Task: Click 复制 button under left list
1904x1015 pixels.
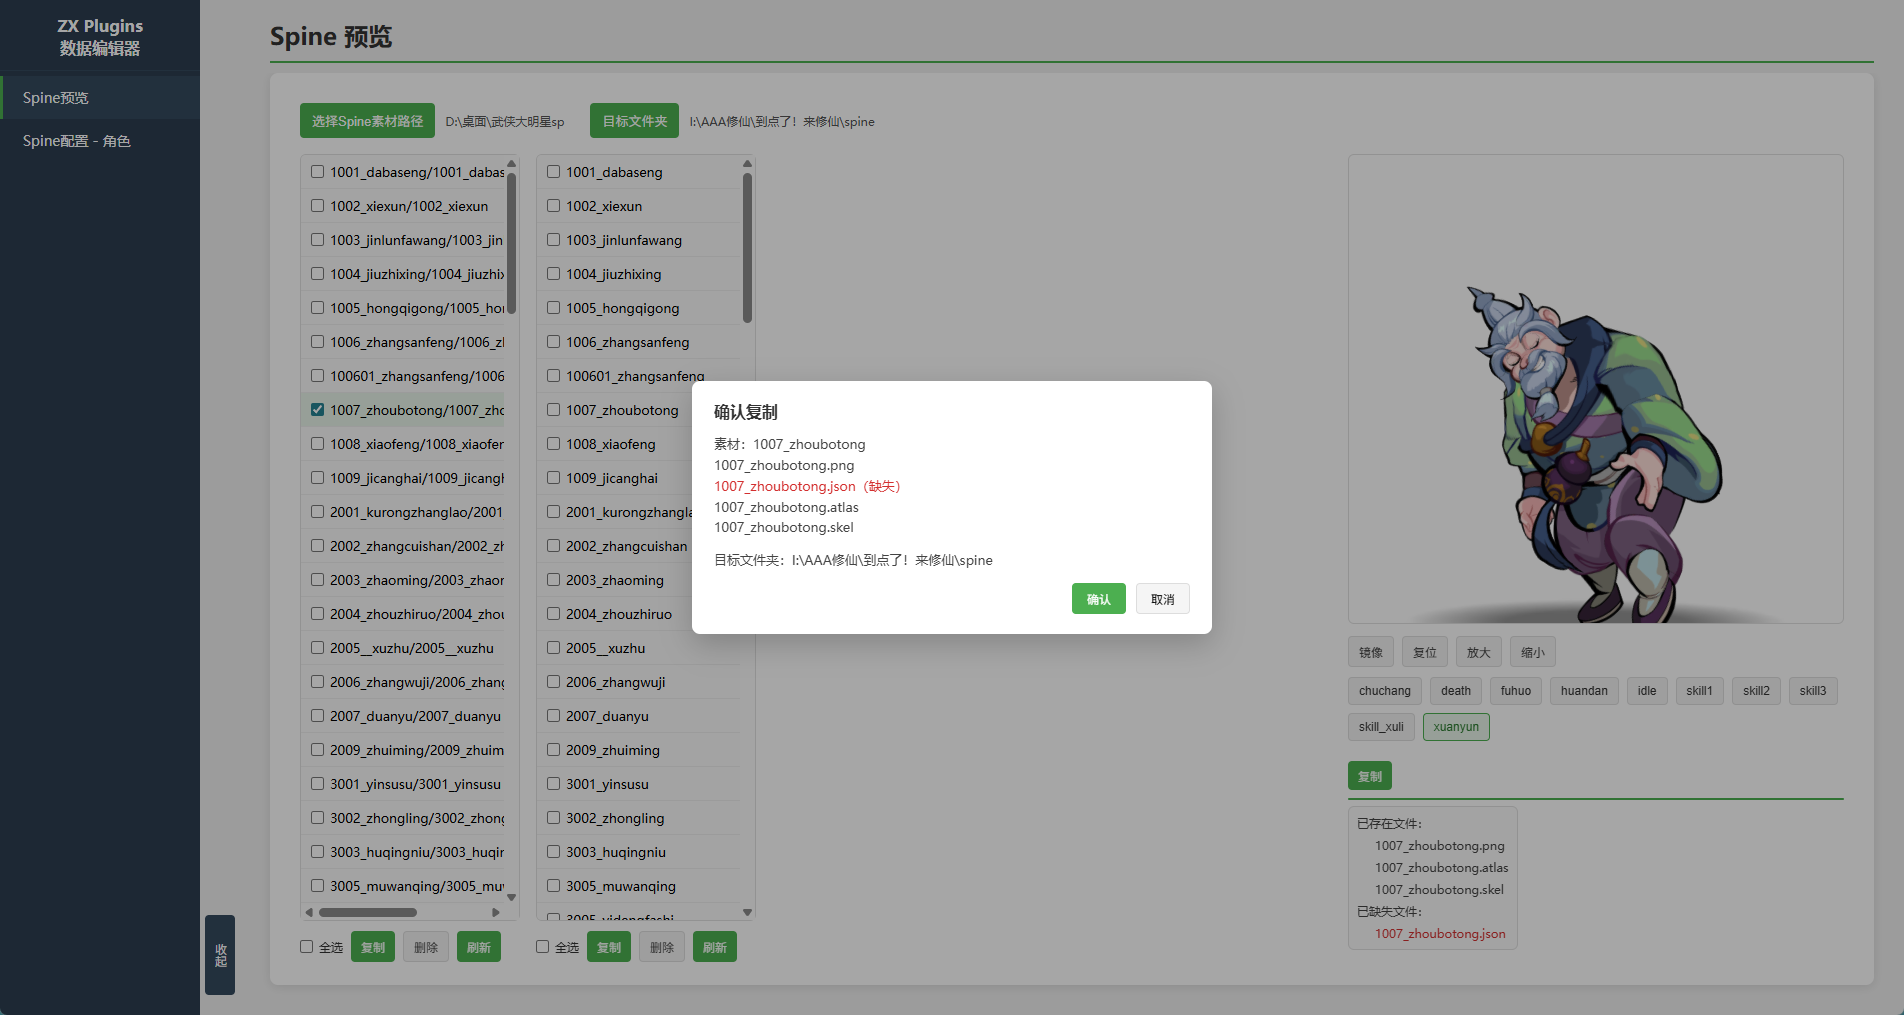Action: coord(373,947)
